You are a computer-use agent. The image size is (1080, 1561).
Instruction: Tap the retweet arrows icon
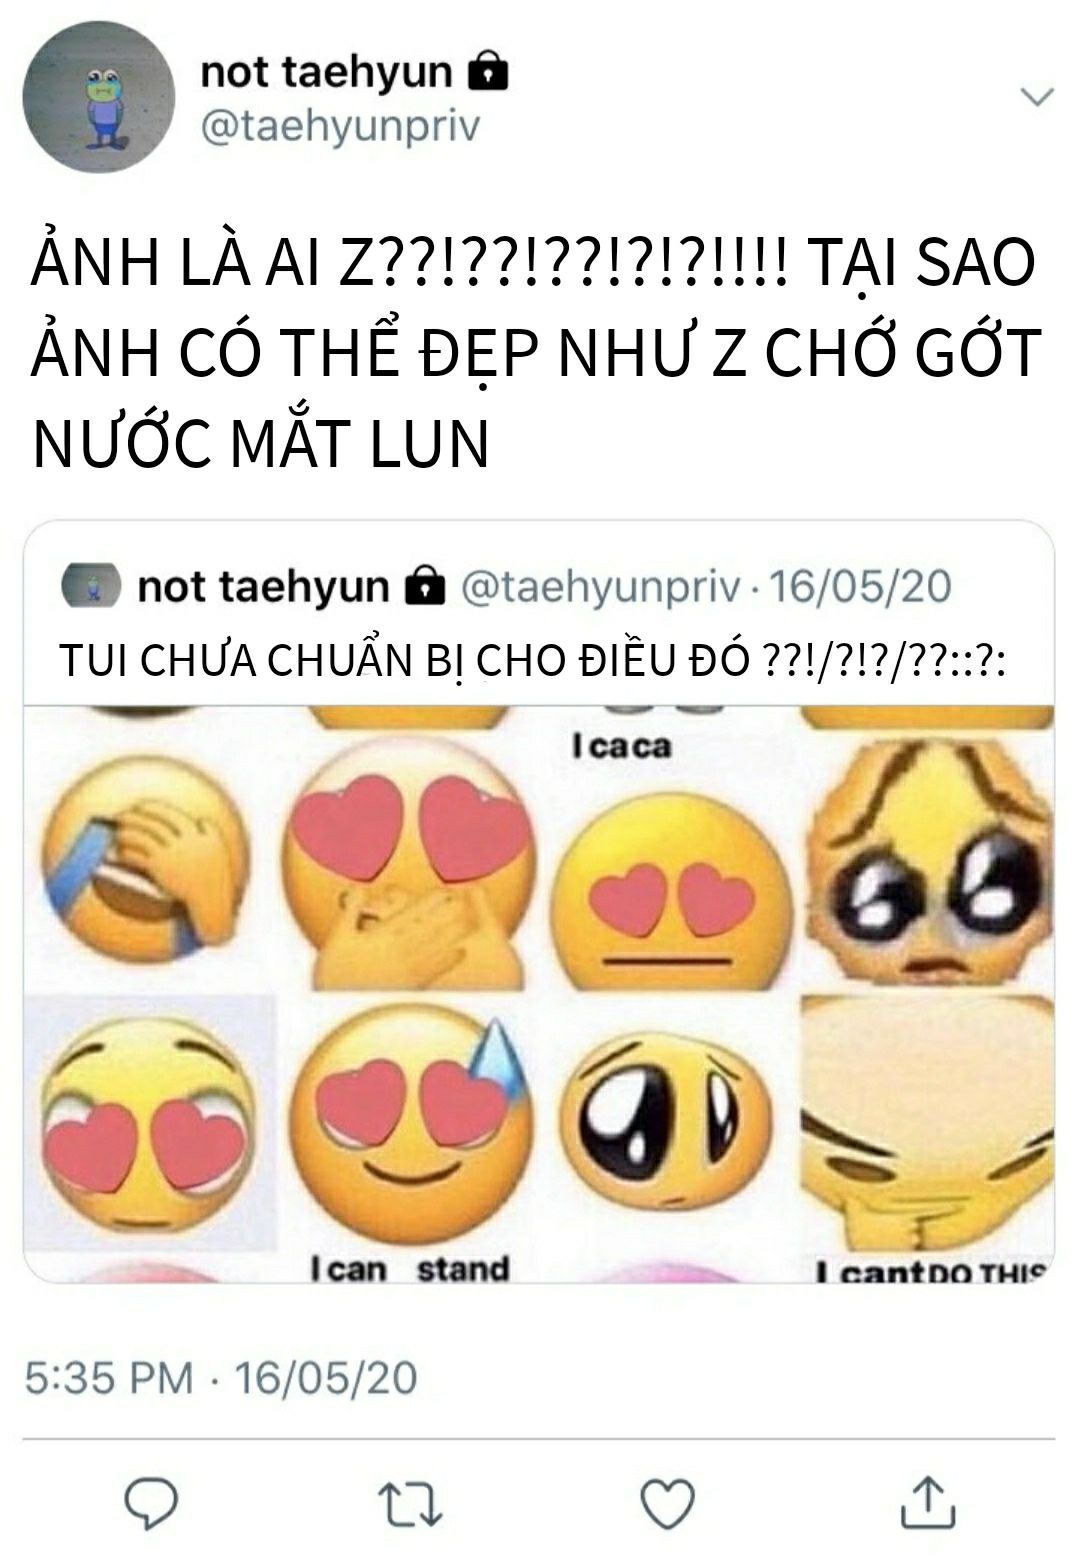point(409,1504)
